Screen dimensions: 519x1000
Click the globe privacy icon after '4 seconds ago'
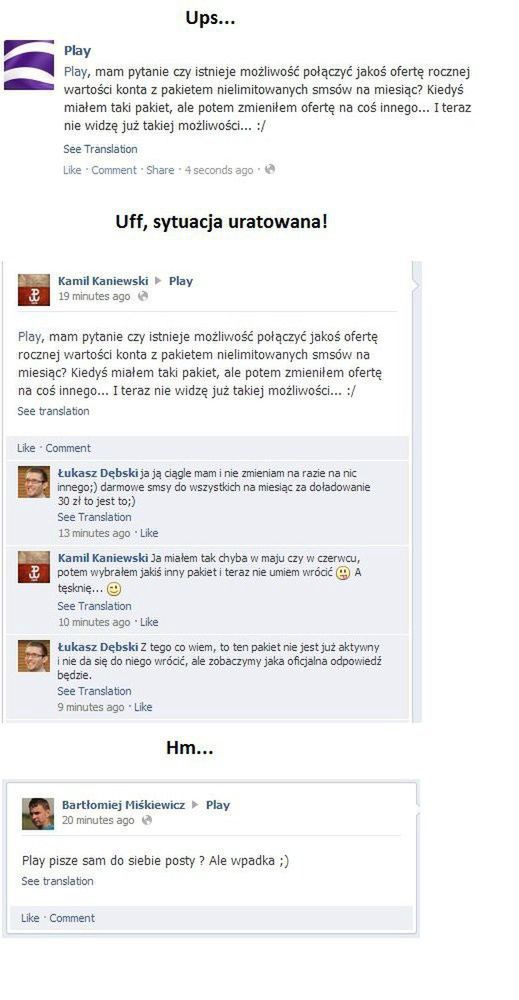pyautogui.click(x=270, y=170)
